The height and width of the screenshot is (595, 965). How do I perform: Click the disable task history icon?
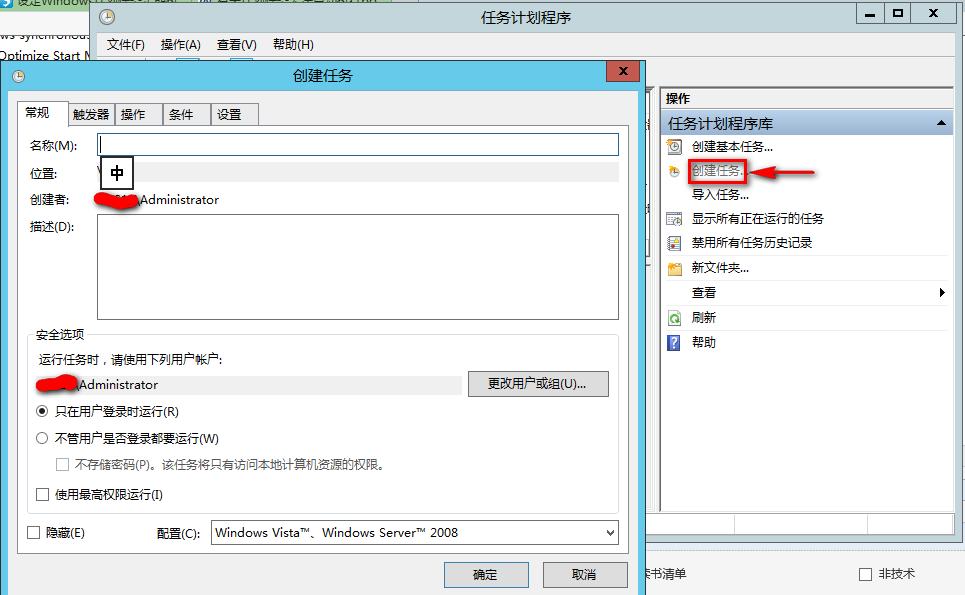click(x=675, y=243)
